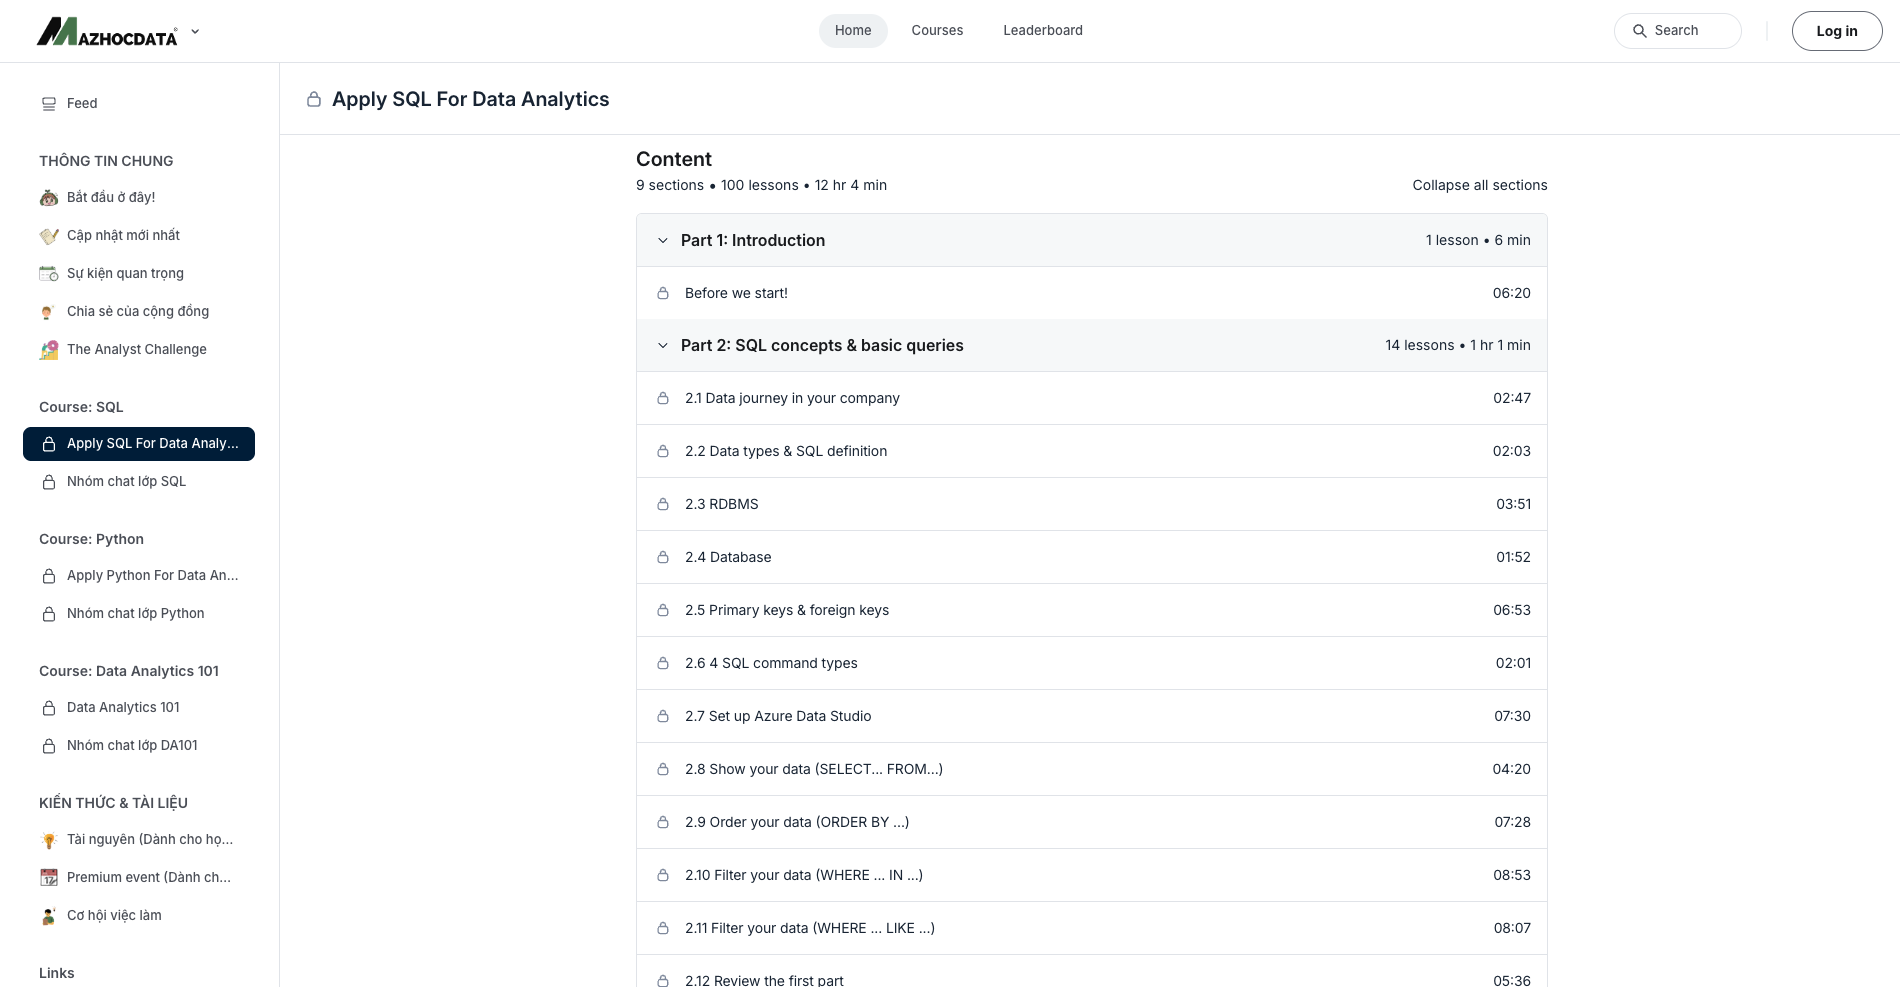Click Collapse all sections link

[1479, 186]
